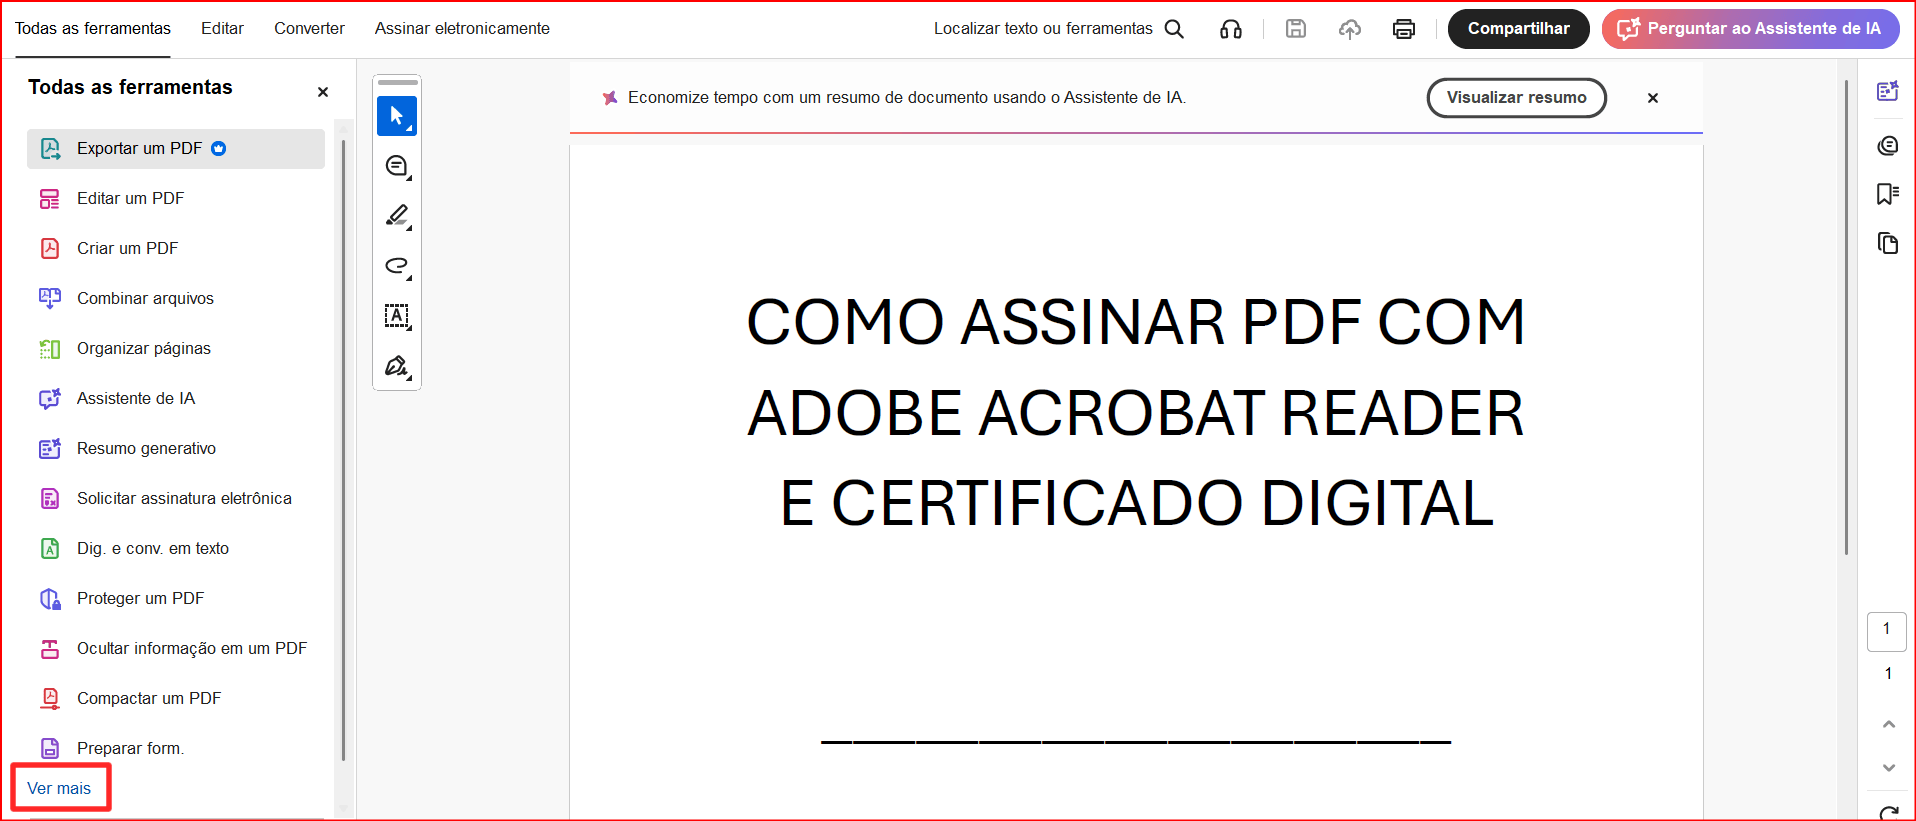
Task: Close the Todas as ferramentas panel
Action: (323, 92)
